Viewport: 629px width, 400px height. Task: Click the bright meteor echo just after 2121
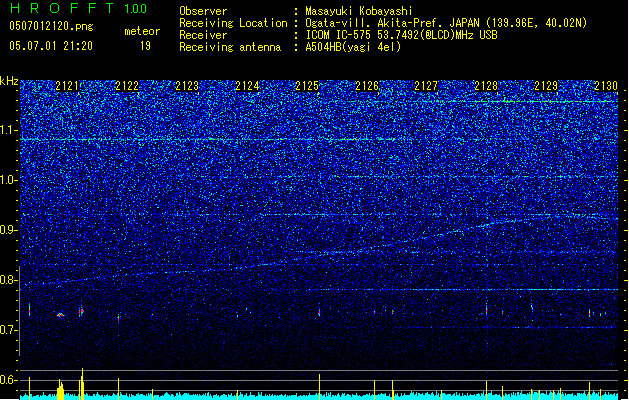point(81,311)
